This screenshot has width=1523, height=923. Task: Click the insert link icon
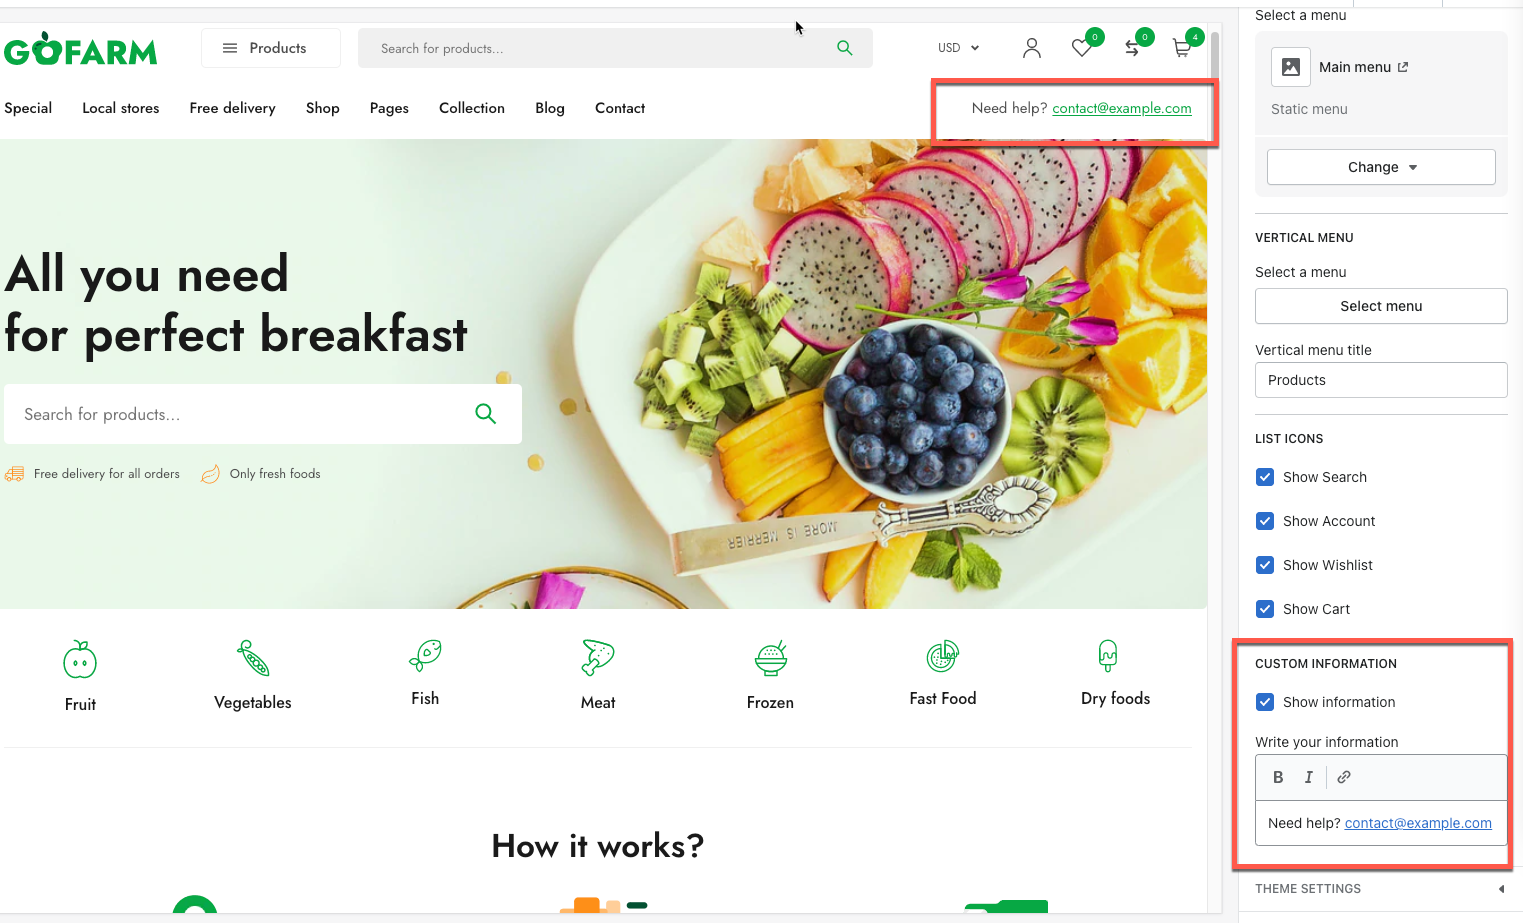point(1344,777)
